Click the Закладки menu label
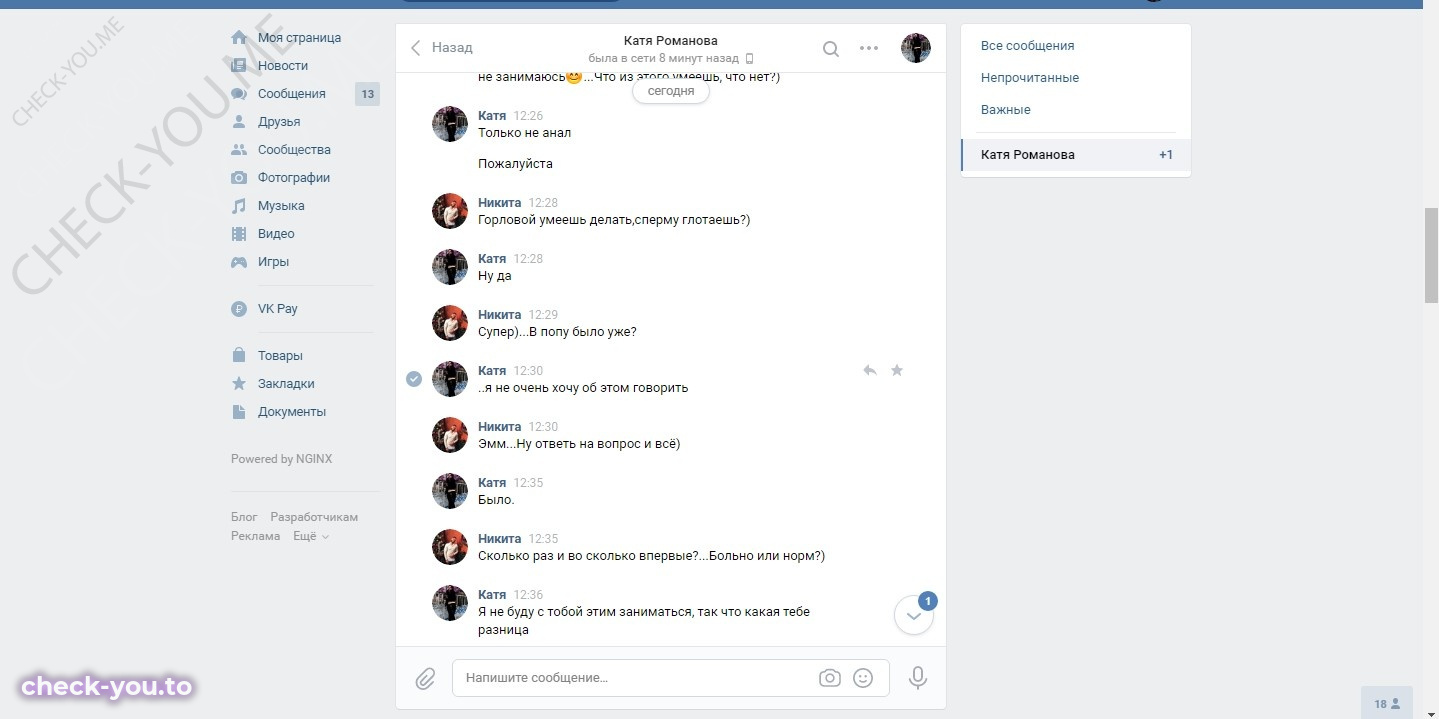 tap(286, 384)
